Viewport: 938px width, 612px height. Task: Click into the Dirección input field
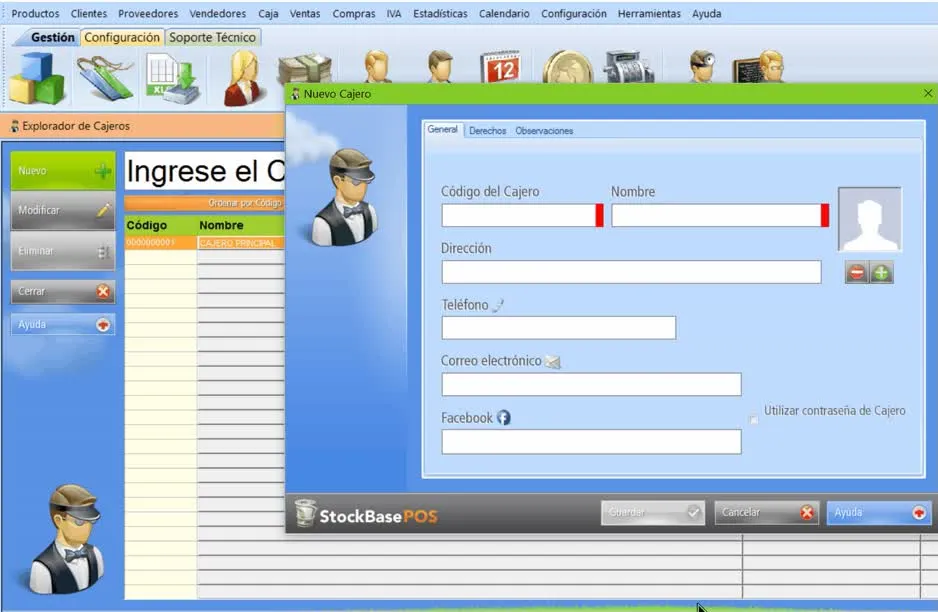tap(631, 272)
